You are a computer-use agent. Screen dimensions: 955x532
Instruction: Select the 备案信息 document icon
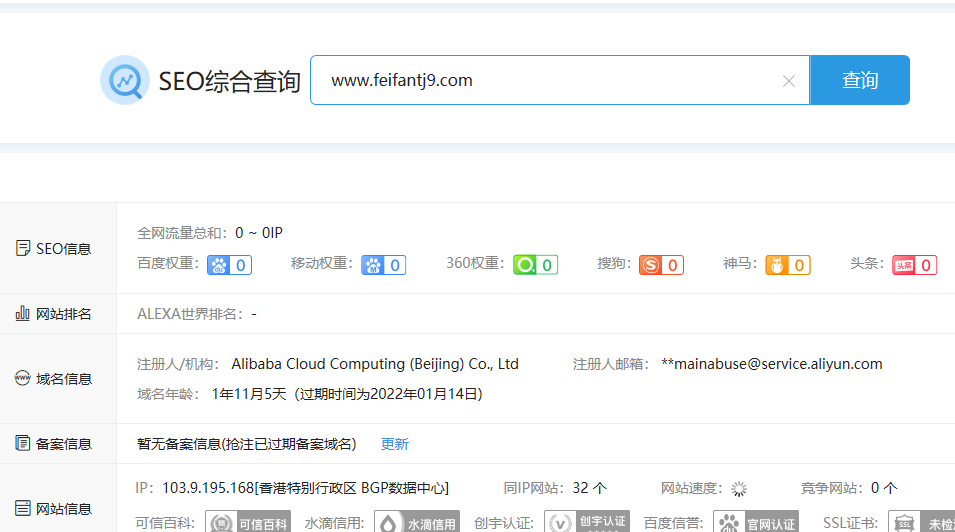click(x=23, y=443)
